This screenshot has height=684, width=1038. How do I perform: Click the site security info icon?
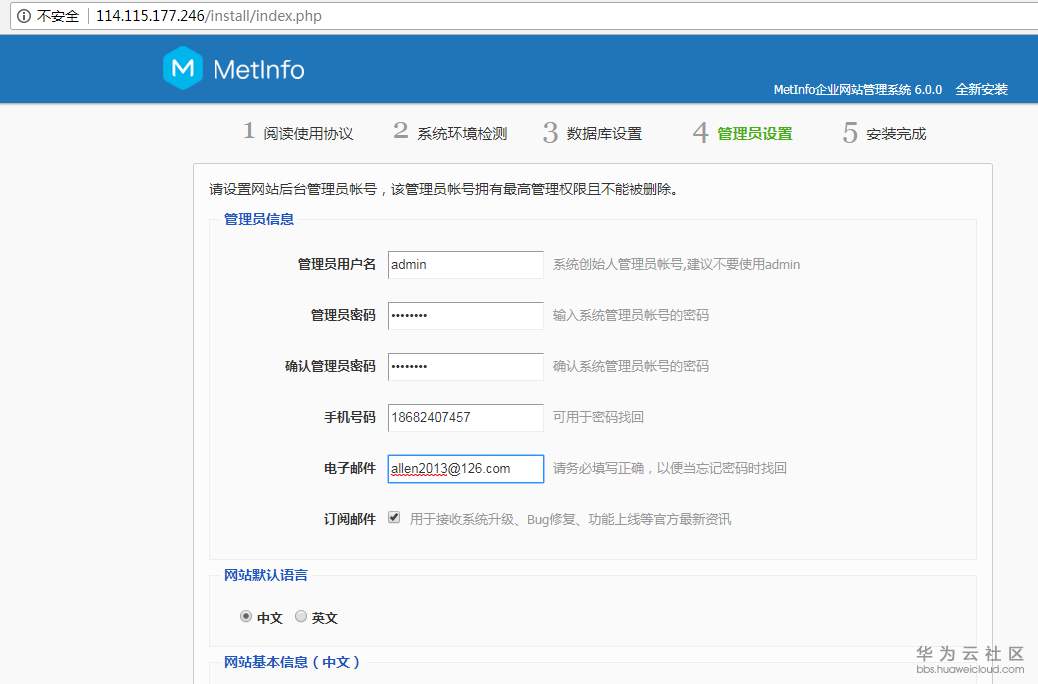(24, 16)
